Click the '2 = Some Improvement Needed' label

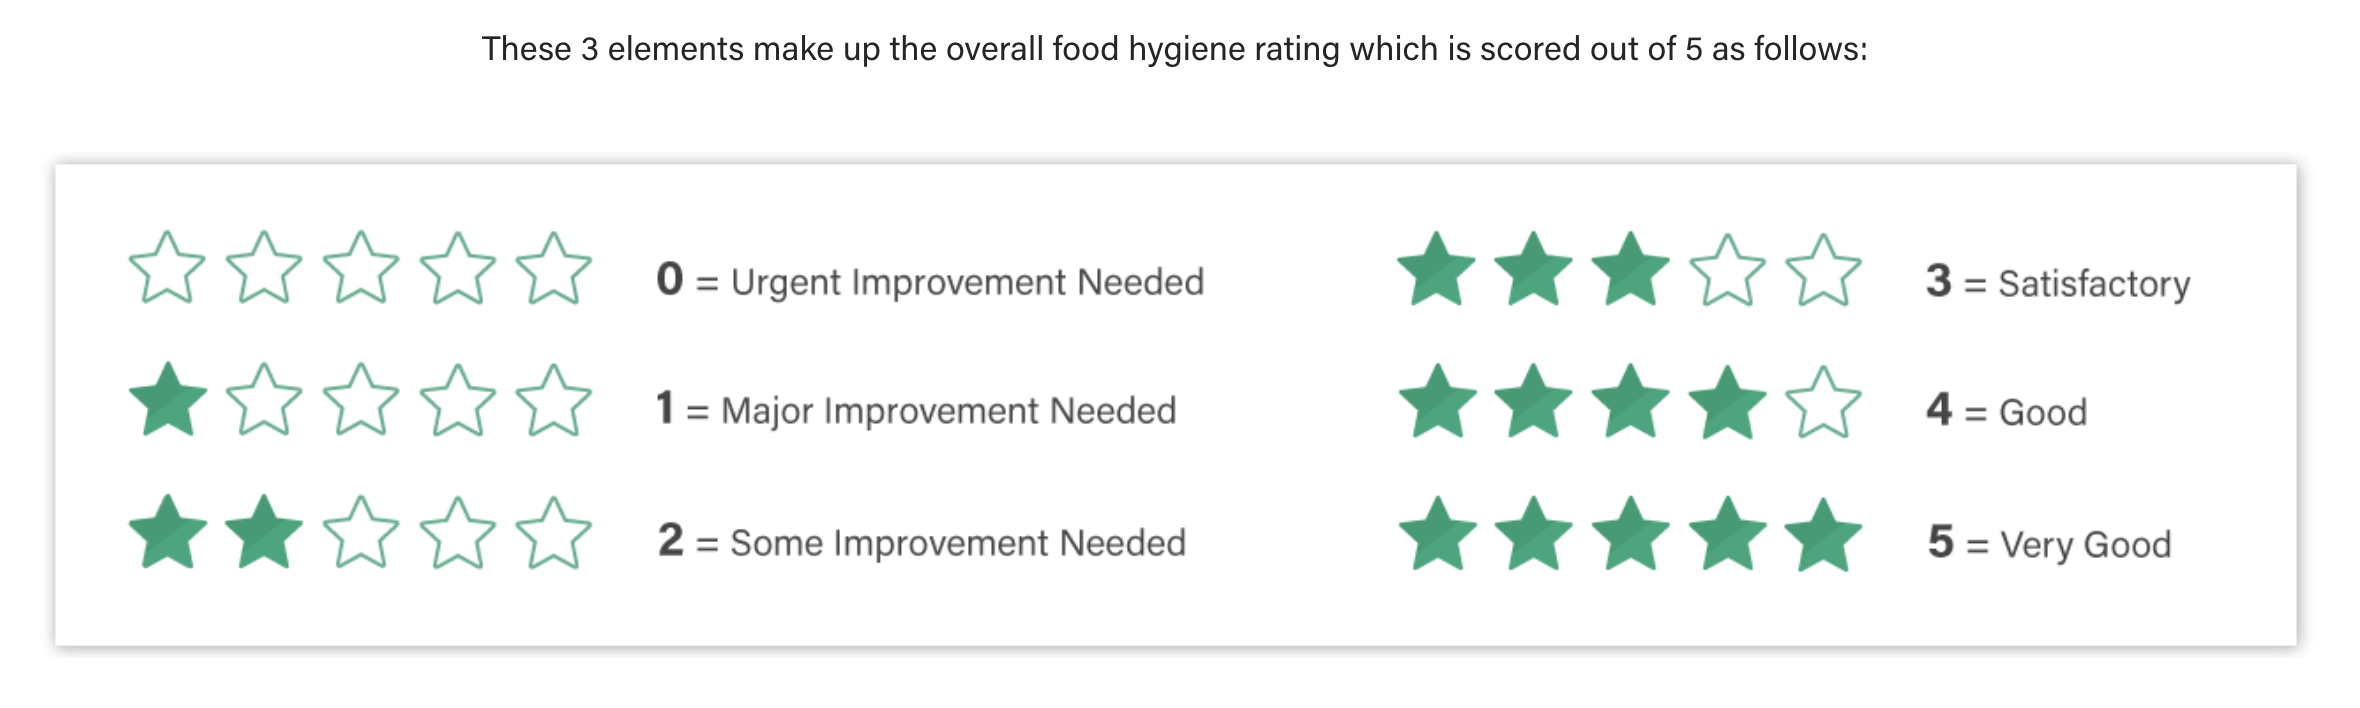pos(922,542)
